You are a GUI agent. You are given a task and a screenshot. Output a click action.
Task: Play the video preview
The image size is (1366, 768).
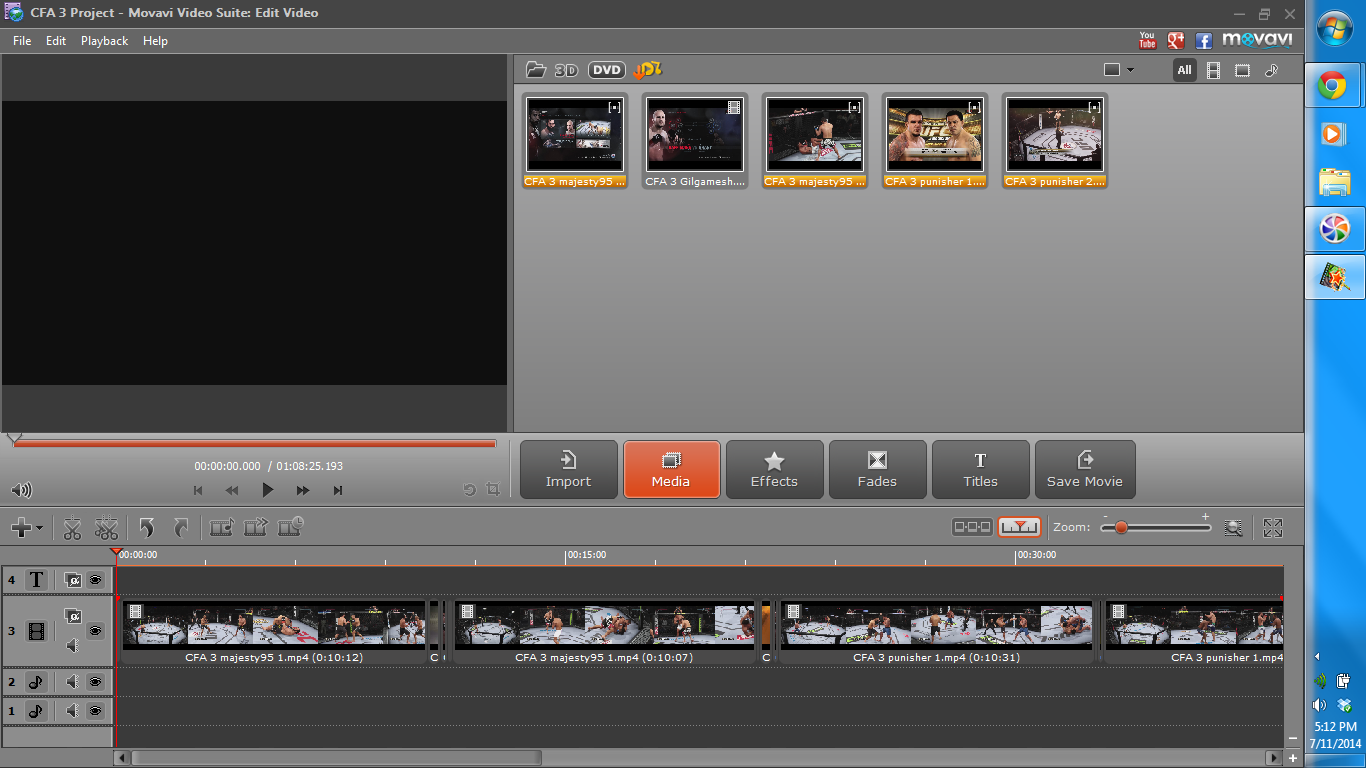tap(267, 490)
